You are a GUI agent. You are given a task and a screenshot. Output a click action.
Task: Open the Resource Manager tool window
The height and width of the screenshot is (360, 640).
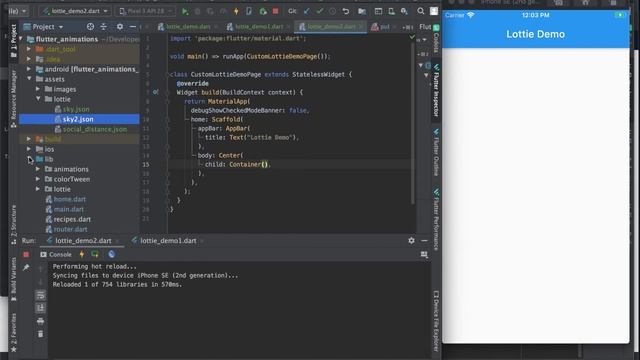[x=13, y=98]
